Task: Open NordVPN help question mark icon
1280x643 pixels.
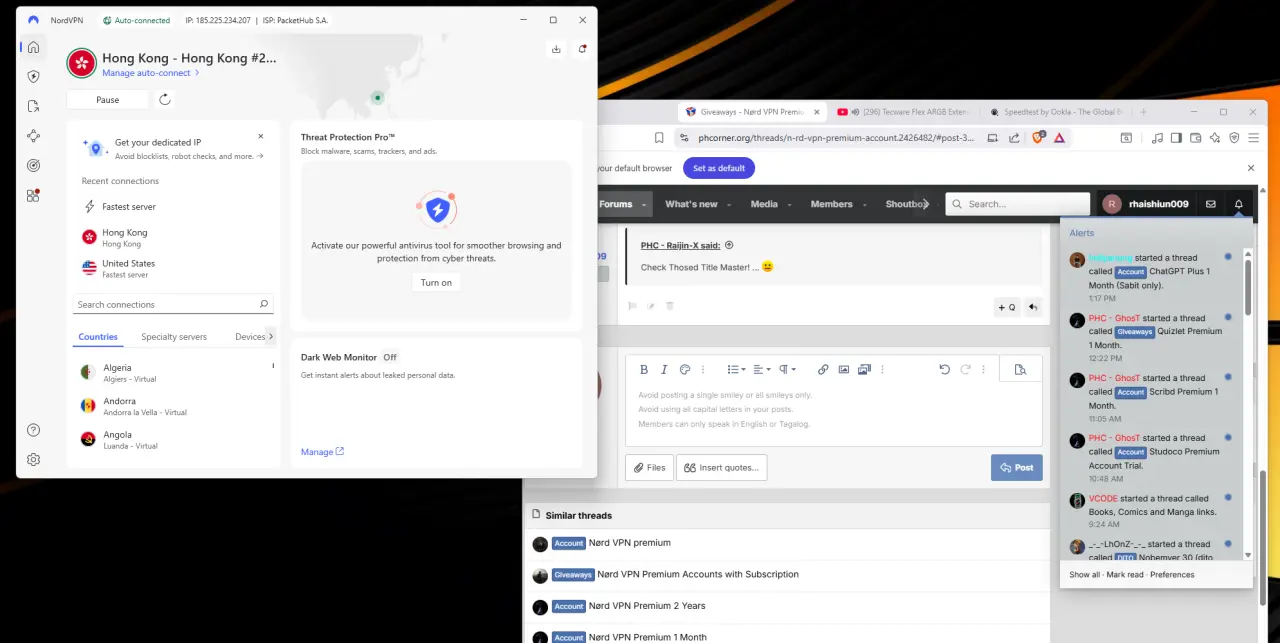Action: click(x=33, y=430)
